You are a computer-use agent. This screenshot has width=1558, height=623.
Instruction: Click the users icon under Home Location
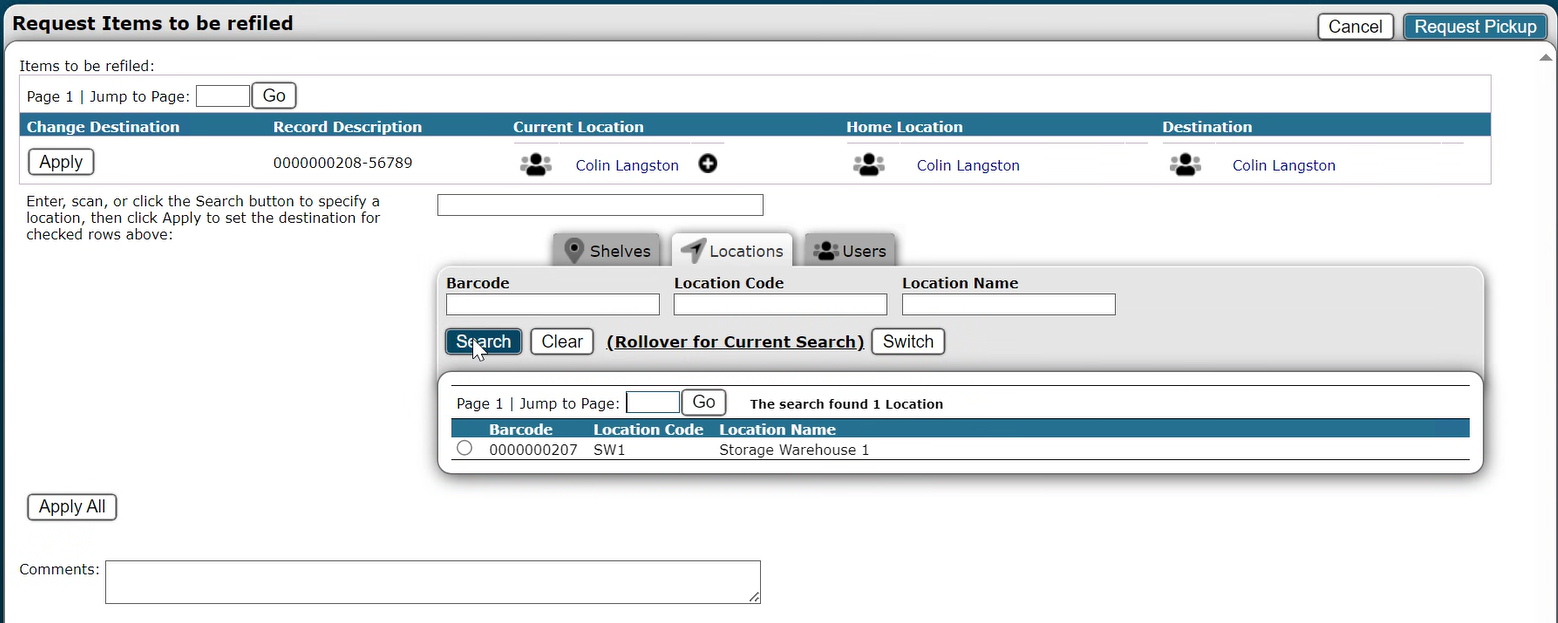pos(868,165)
